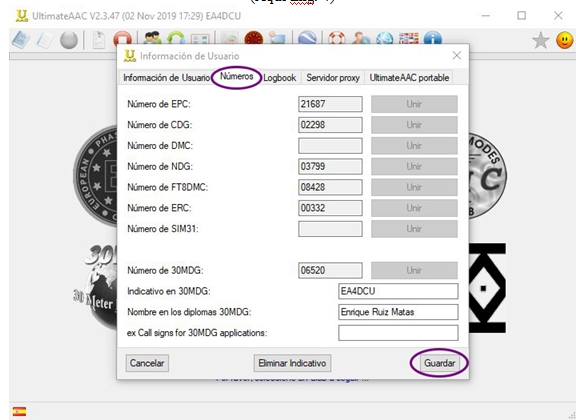
Task: Click the Spanish flag in status bar
Action: 19,412
